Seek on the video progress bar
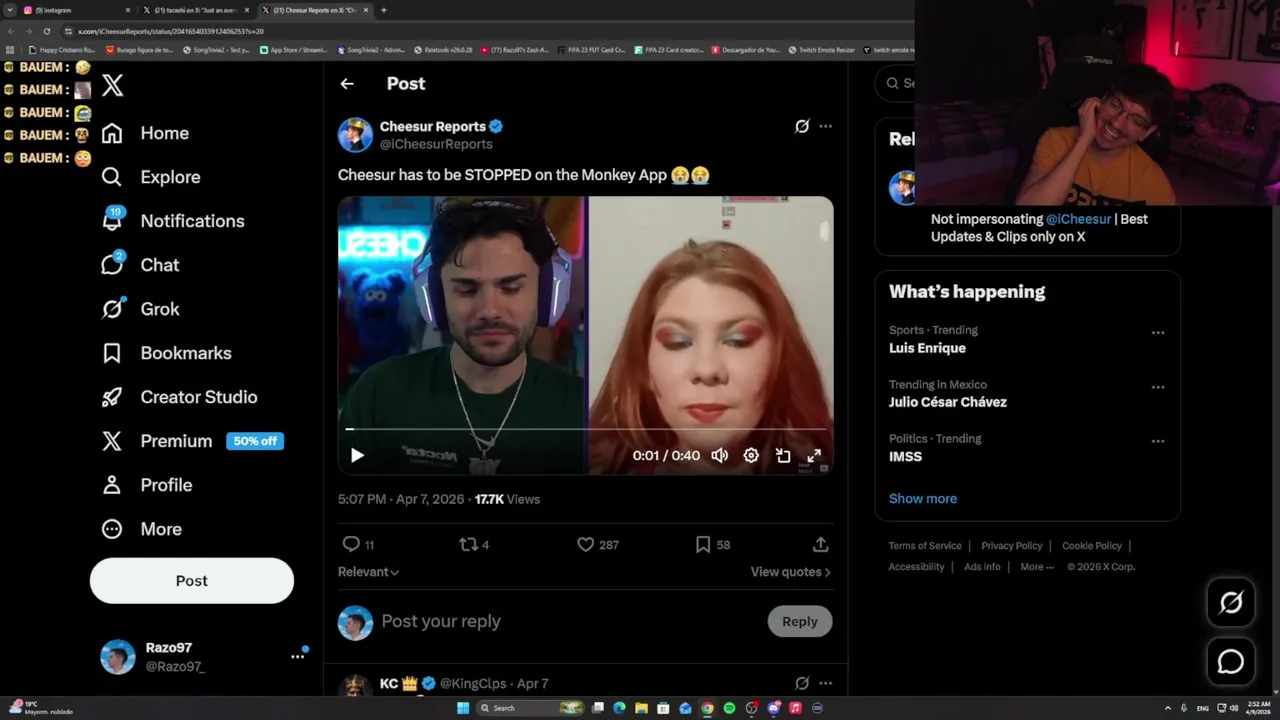 [585, 429]
